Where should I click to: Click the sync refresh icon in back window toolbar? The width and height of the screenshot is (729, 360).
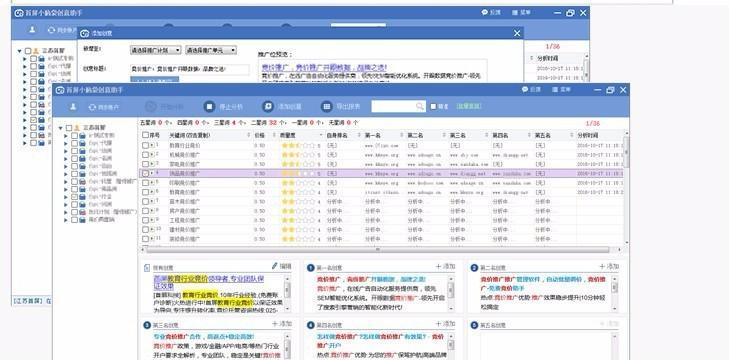[x=51, y=30]
